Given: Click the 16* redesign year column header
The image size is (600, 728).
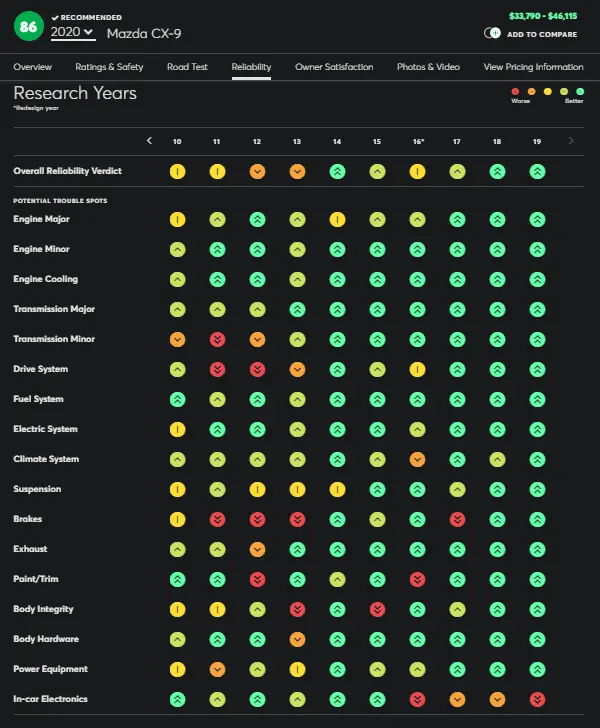Looking at the screenshot, I should pyautogui.click(x=418, y=142).
